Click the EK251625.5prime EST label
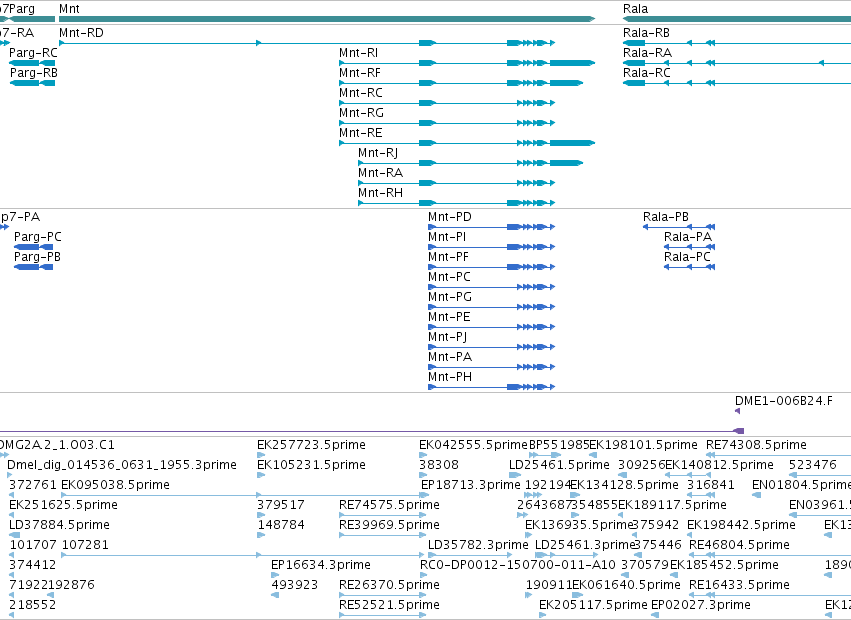 [x=63, y=505]
